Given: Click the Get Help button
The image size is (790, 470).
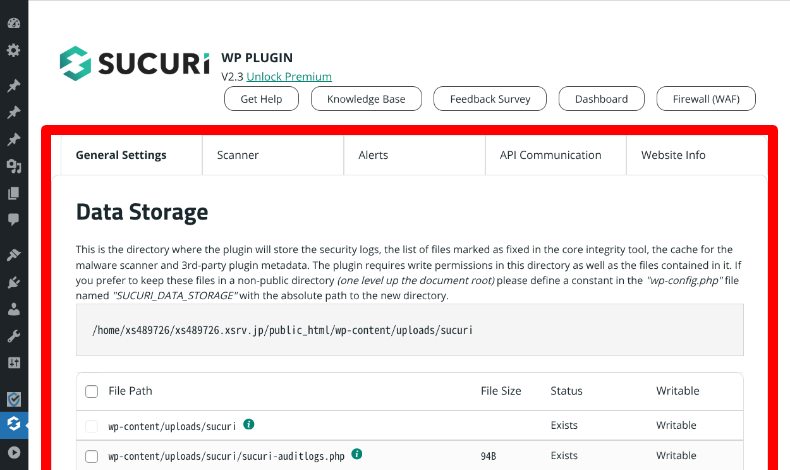Looking at the screenshot, I should click(x=261, y=99).
